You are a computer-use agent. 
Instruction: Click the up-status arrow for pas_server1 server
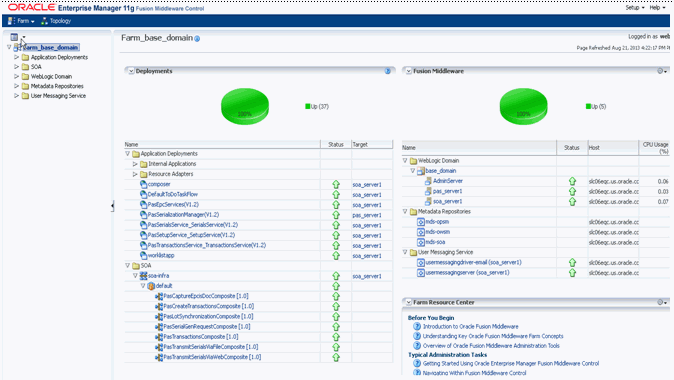pos(572,191)
